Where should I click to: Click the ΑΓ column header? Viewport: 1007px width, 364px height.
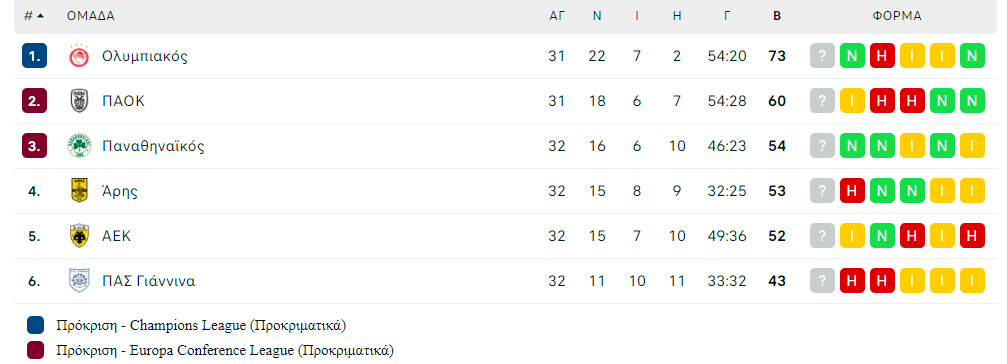click(557, 16)
